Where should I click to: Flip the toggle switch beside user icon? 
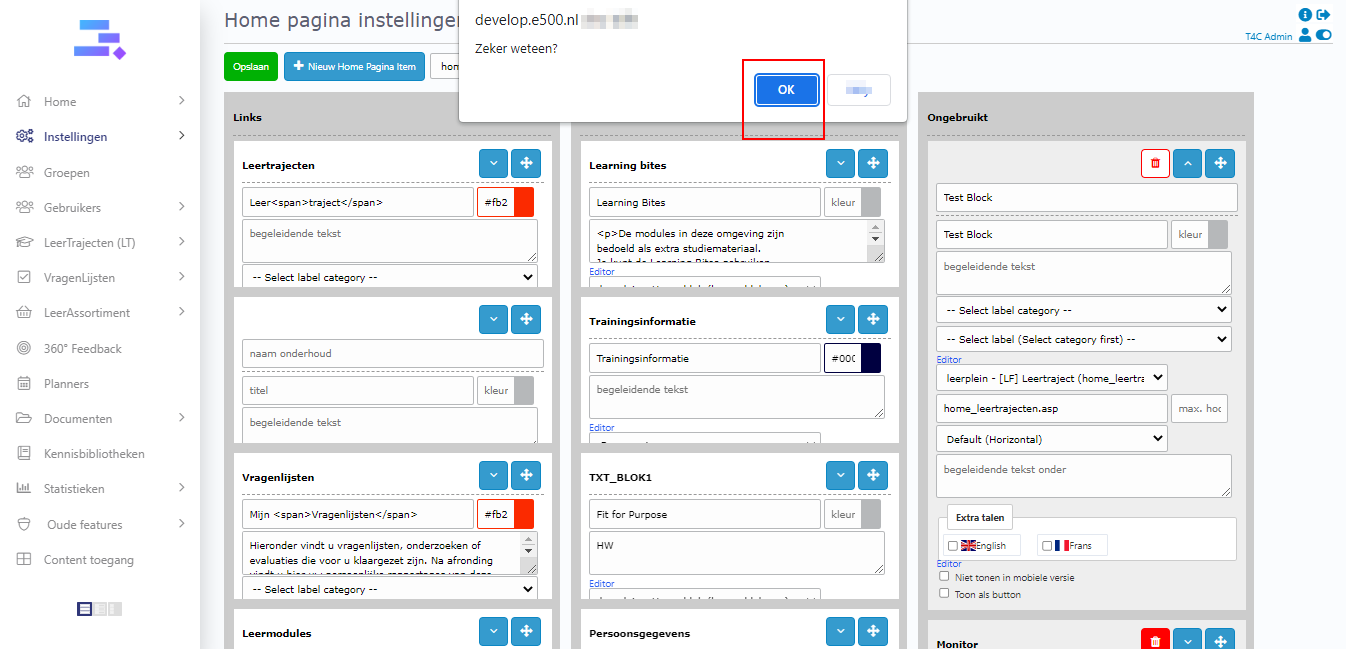(1324, 36)
